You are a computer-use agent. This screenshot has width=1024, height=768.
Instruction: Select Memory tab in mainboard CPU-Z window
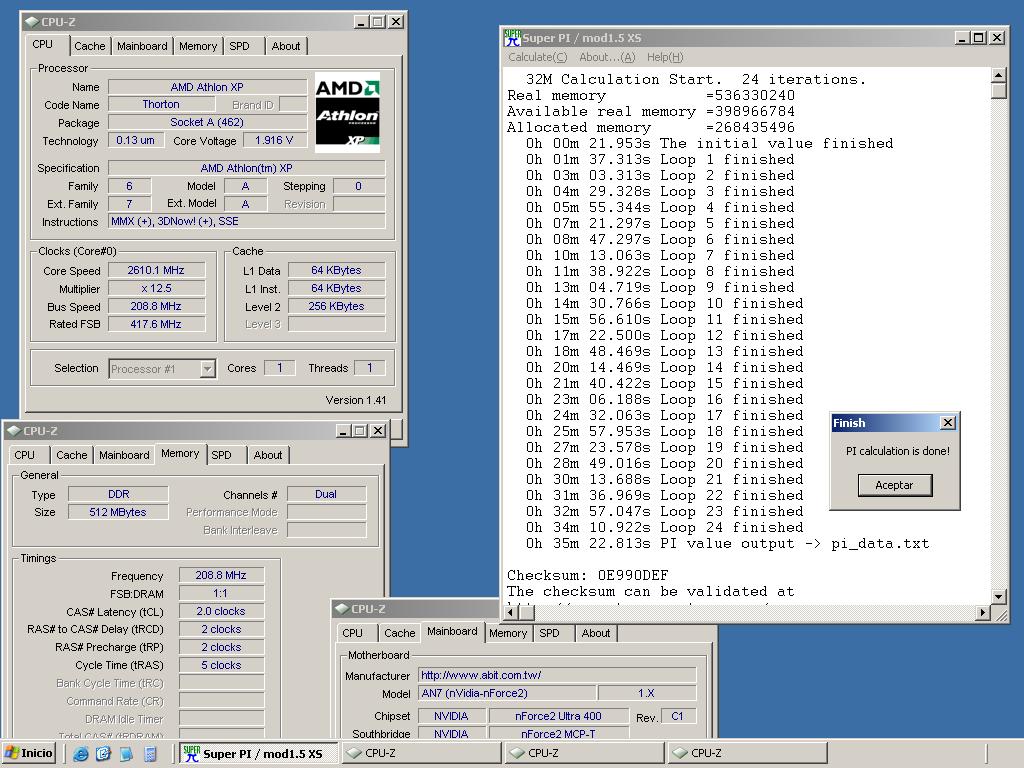[x=507, y=633]
